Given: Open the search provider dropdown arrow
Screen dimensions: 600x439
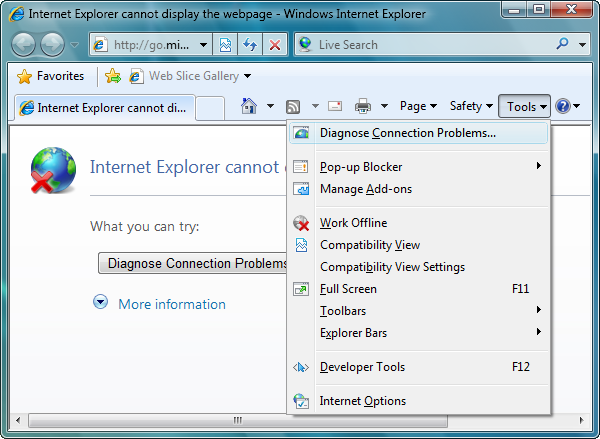Looking at the screenshot, I should (582, 45).
